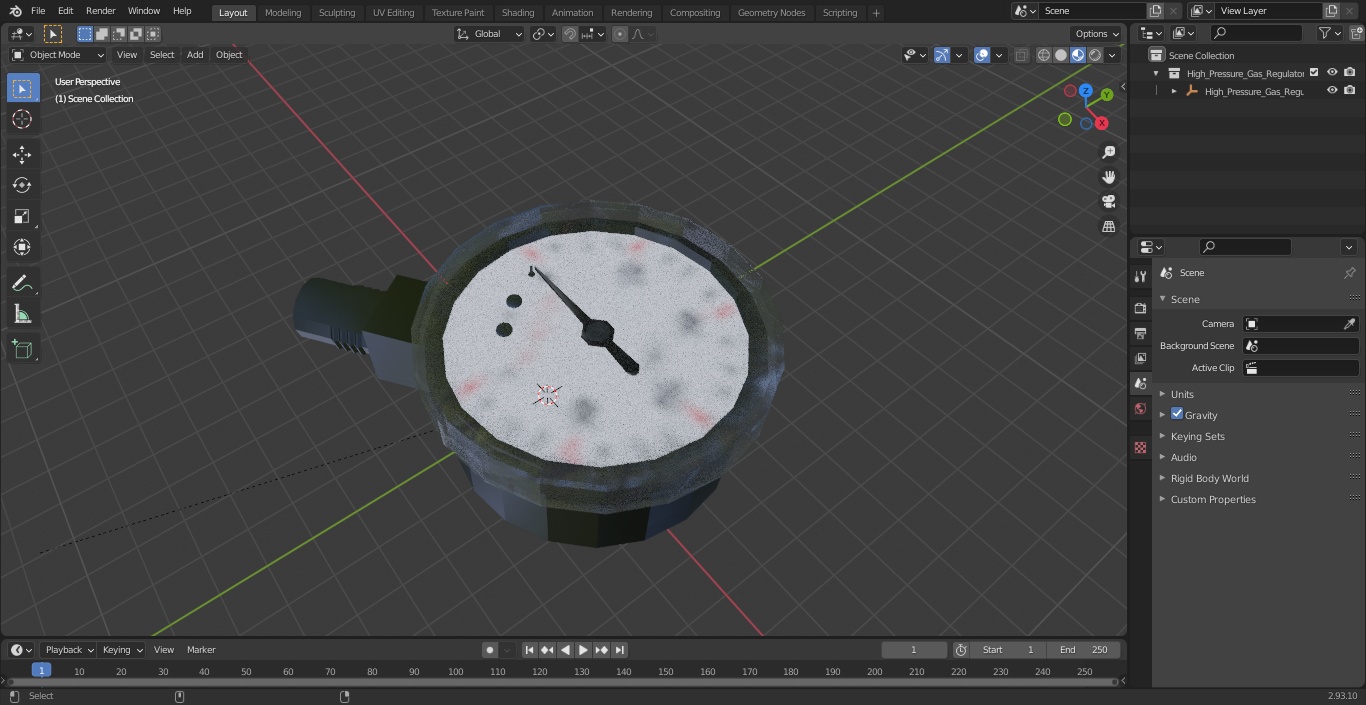The width and height of the screenshot is (1366, 705).
Task: Select the Annotate tool
Action: tap(22, 284)
